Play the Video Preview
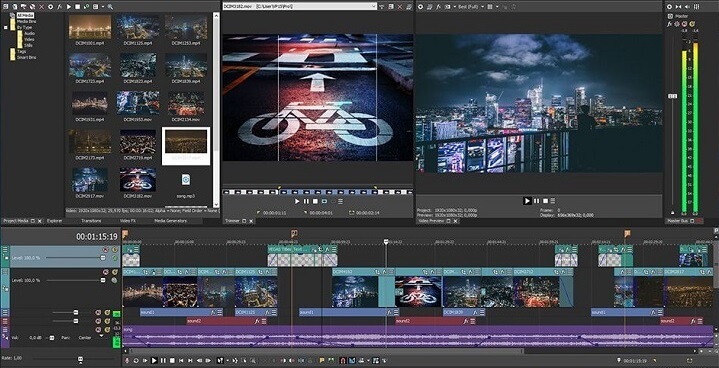The image size is (719, 368). [x=527, y=201]
